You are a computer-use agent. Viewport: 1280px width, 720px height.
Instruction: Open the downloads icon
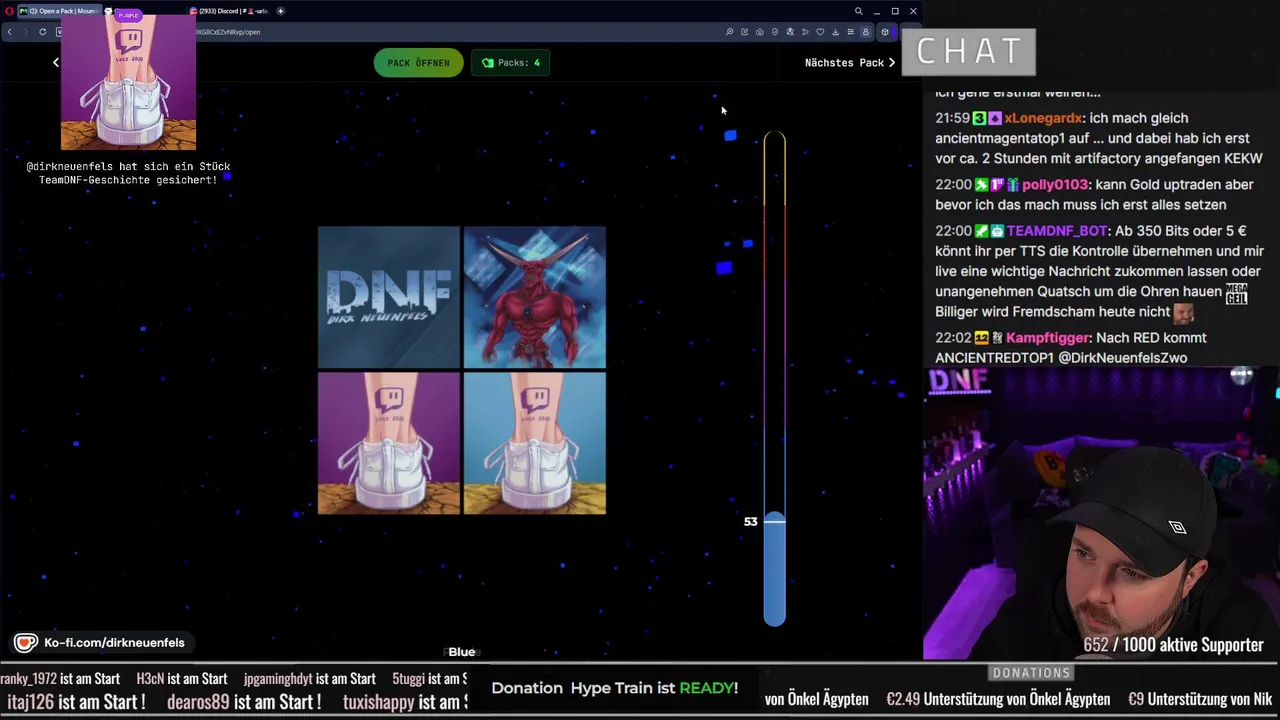[x=835, y=32]
